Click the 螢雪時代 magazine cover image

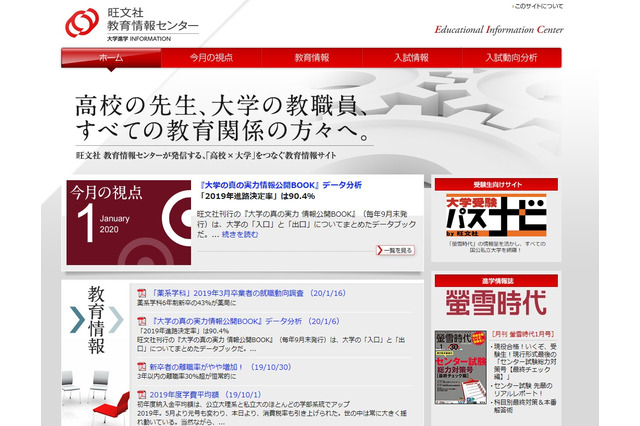460,367
